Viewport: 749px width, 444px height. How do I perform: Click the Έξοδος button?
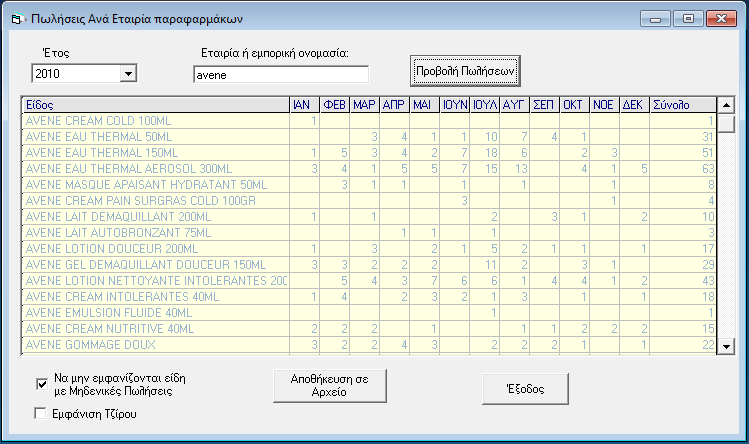pyautogui.click(x=525, y=389)
